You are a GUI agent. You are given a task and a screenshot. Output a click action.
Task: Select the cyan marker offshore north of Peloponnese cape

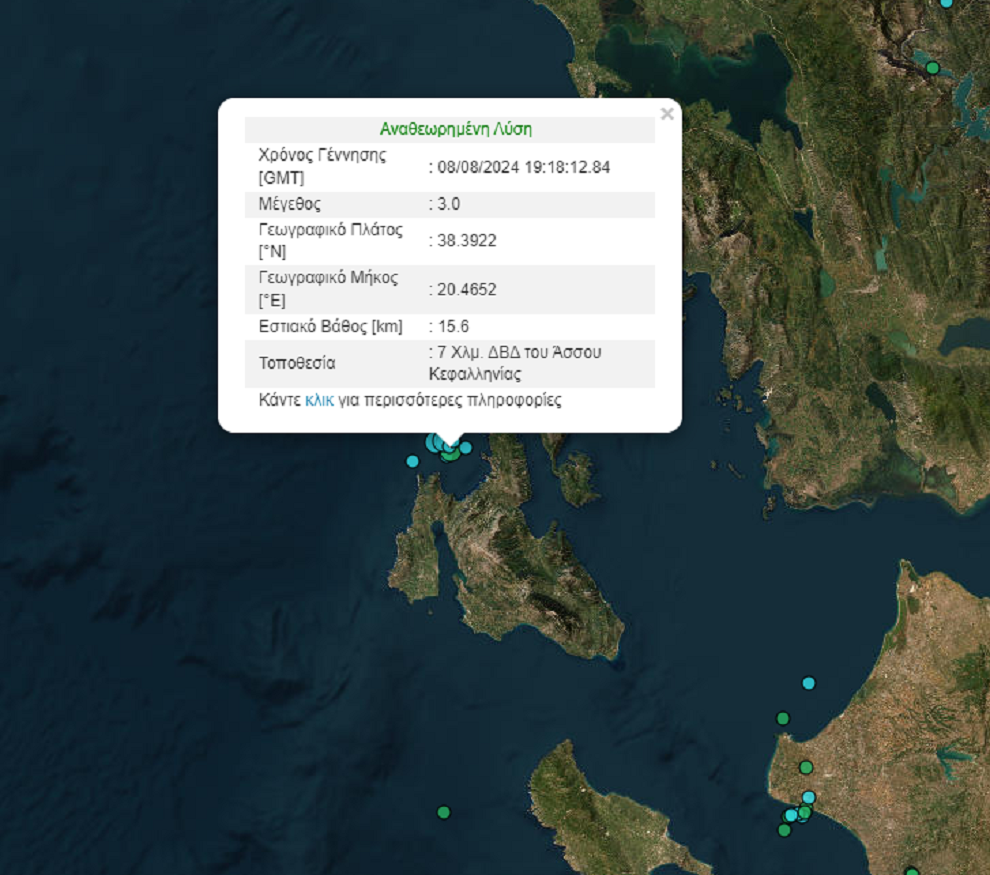pos(809,683)
